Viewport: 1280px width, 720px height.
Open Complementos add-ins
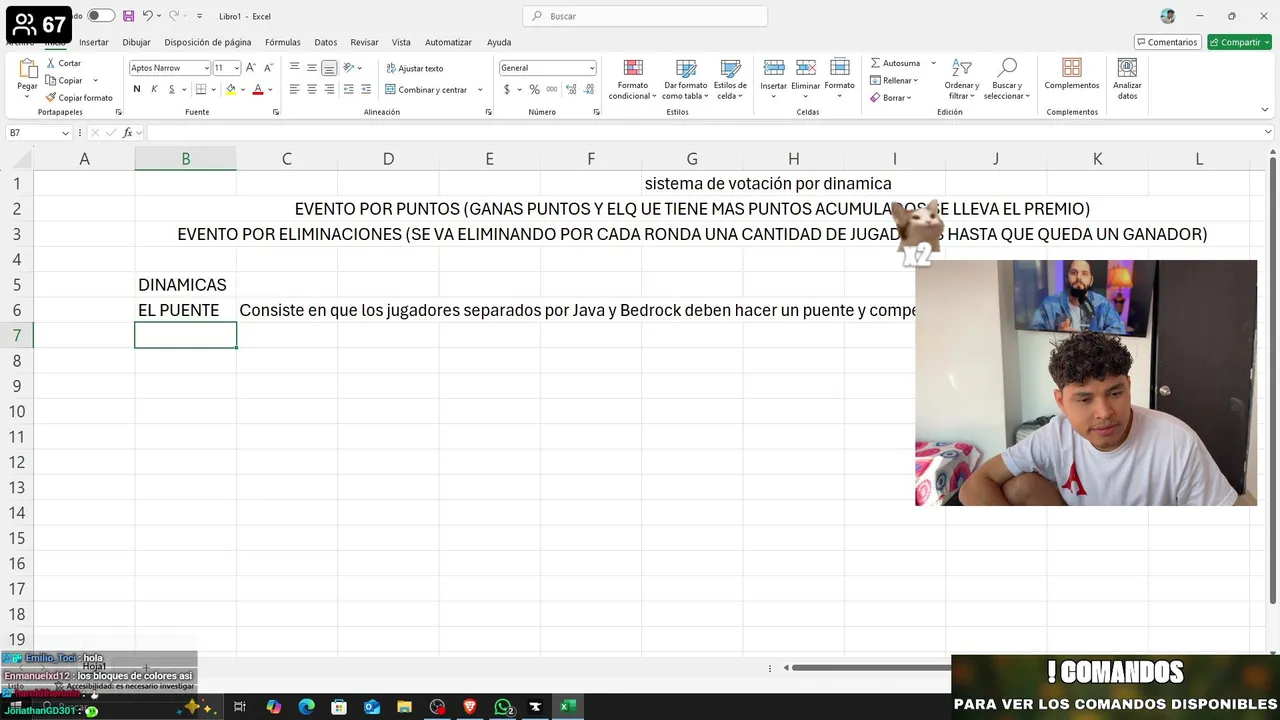[1071, 74]
